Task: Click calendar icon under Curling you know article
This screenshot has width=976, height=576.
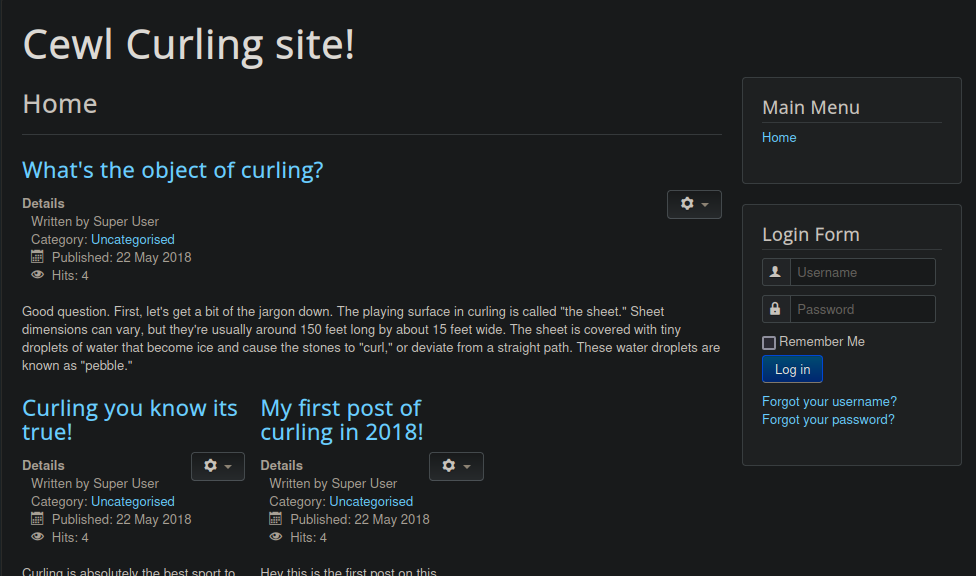Action: [37, 519]
